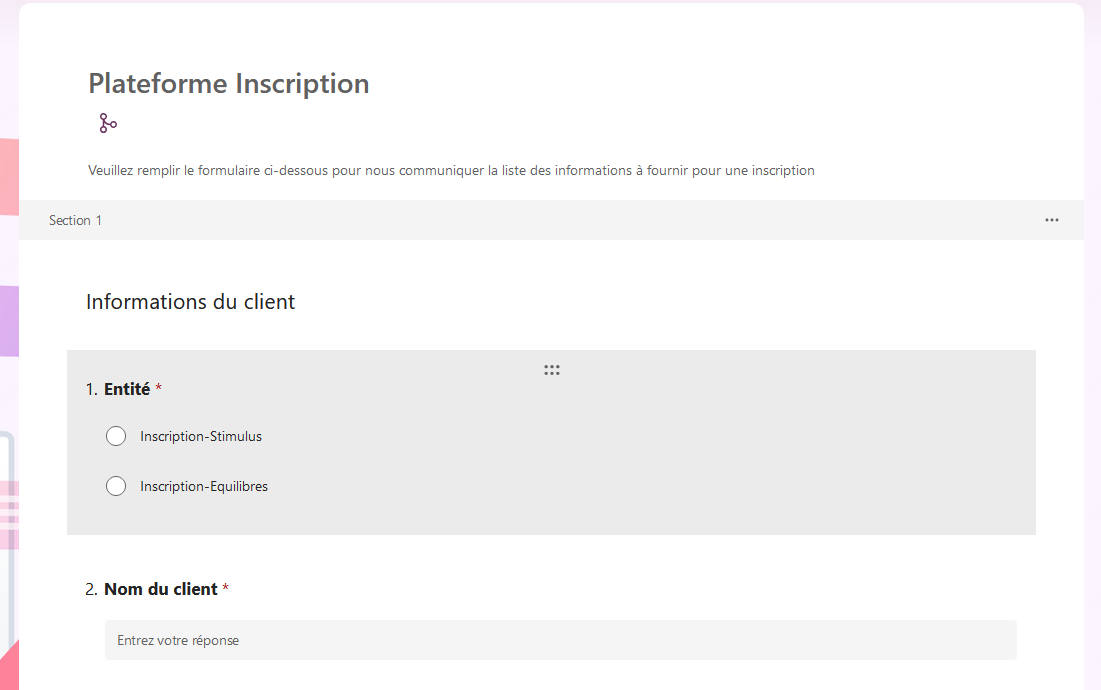Click the branching icon below the form title
This screenshot has width=1101, height=690.
coord(108,124)
